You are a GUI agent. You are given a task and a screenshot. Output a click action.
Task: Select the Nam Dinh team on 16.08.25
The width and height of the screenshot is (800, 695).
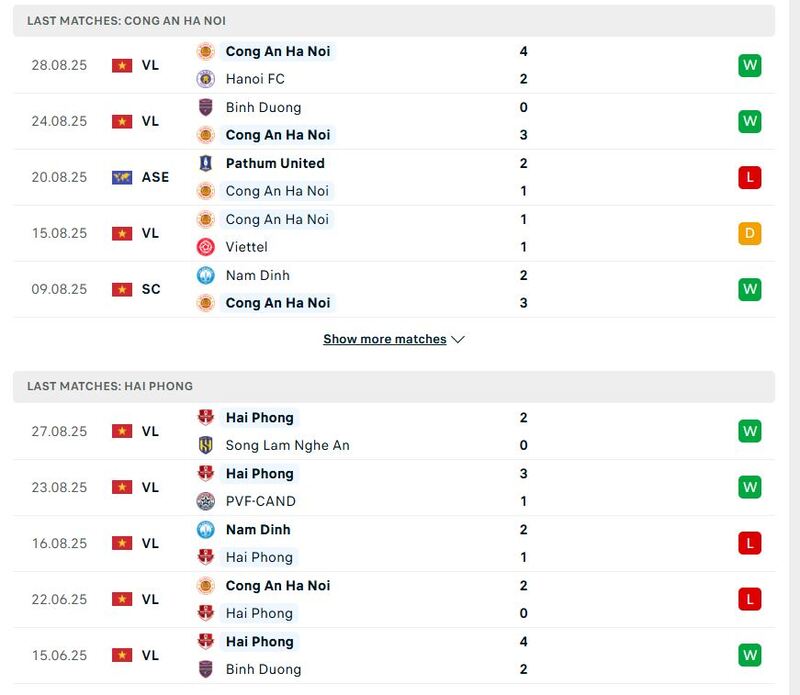(x=258, y=529)
